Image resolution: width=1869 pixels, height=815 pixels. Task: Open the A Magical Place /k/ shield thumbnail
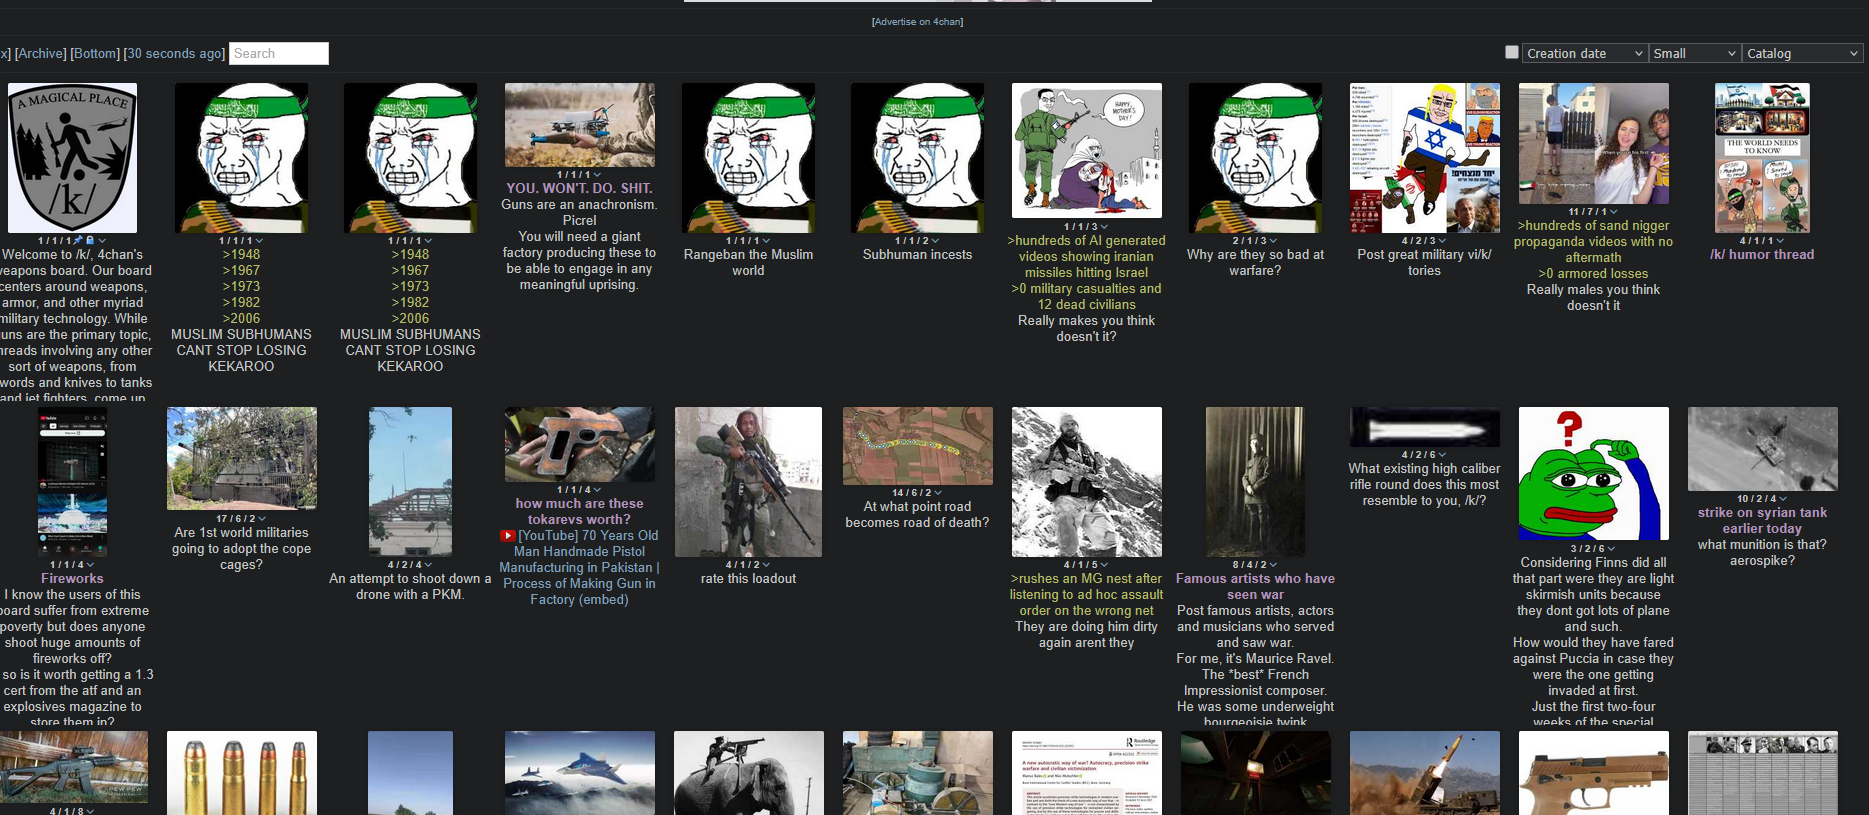[72, 158]
